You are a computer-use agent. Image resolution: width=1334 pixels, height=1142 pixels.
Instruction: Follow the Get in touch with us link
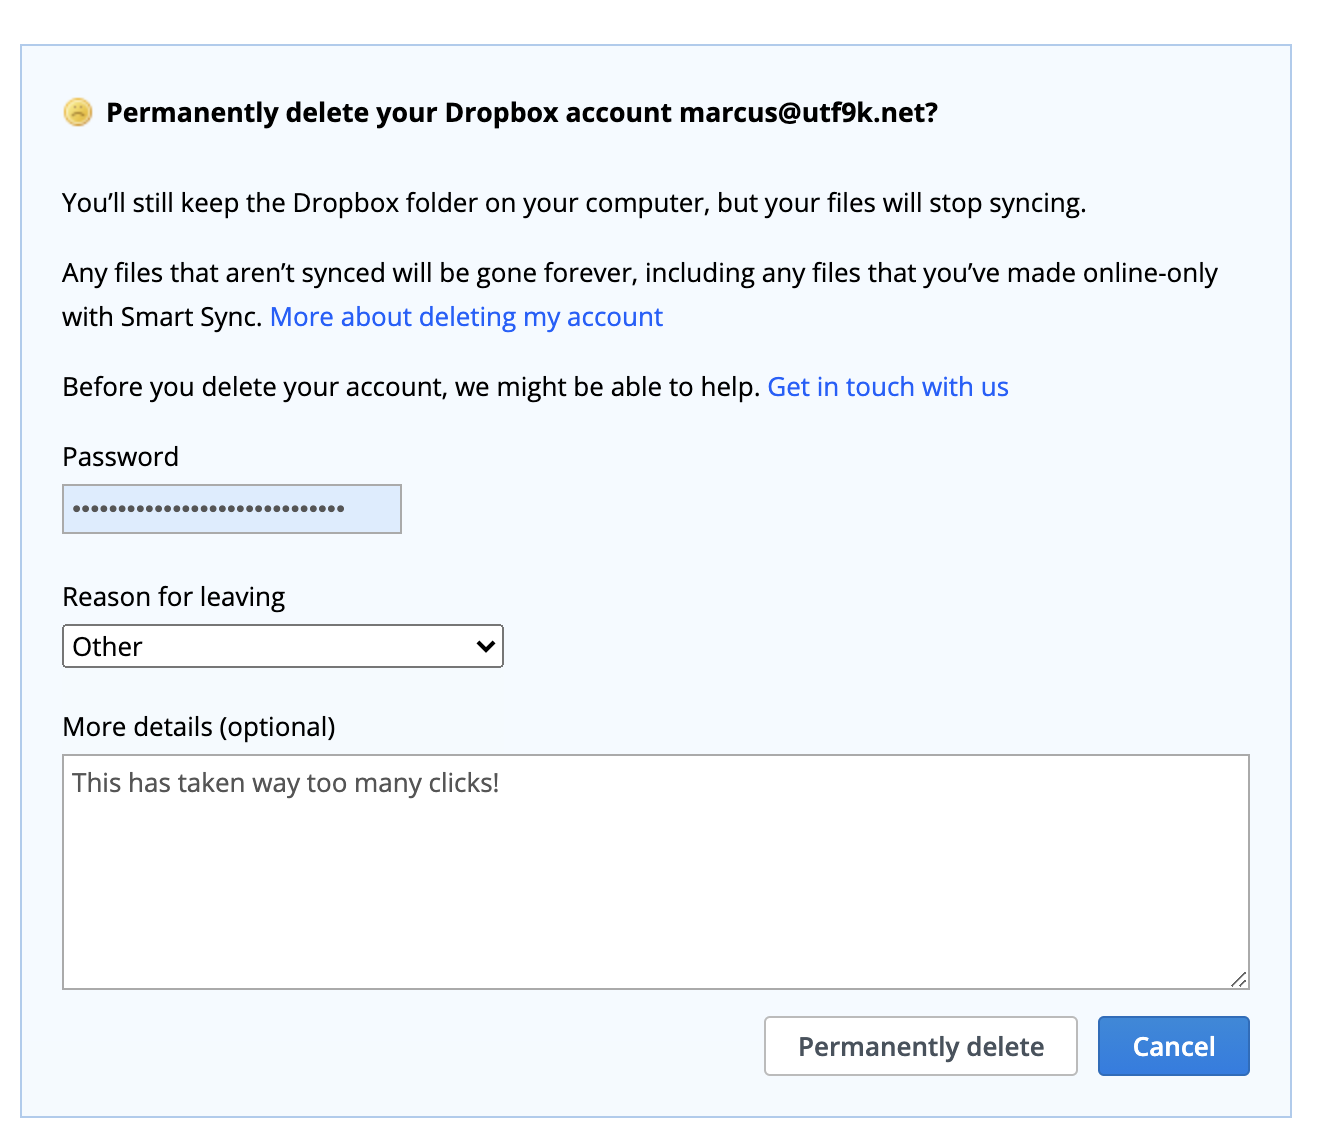888,387
